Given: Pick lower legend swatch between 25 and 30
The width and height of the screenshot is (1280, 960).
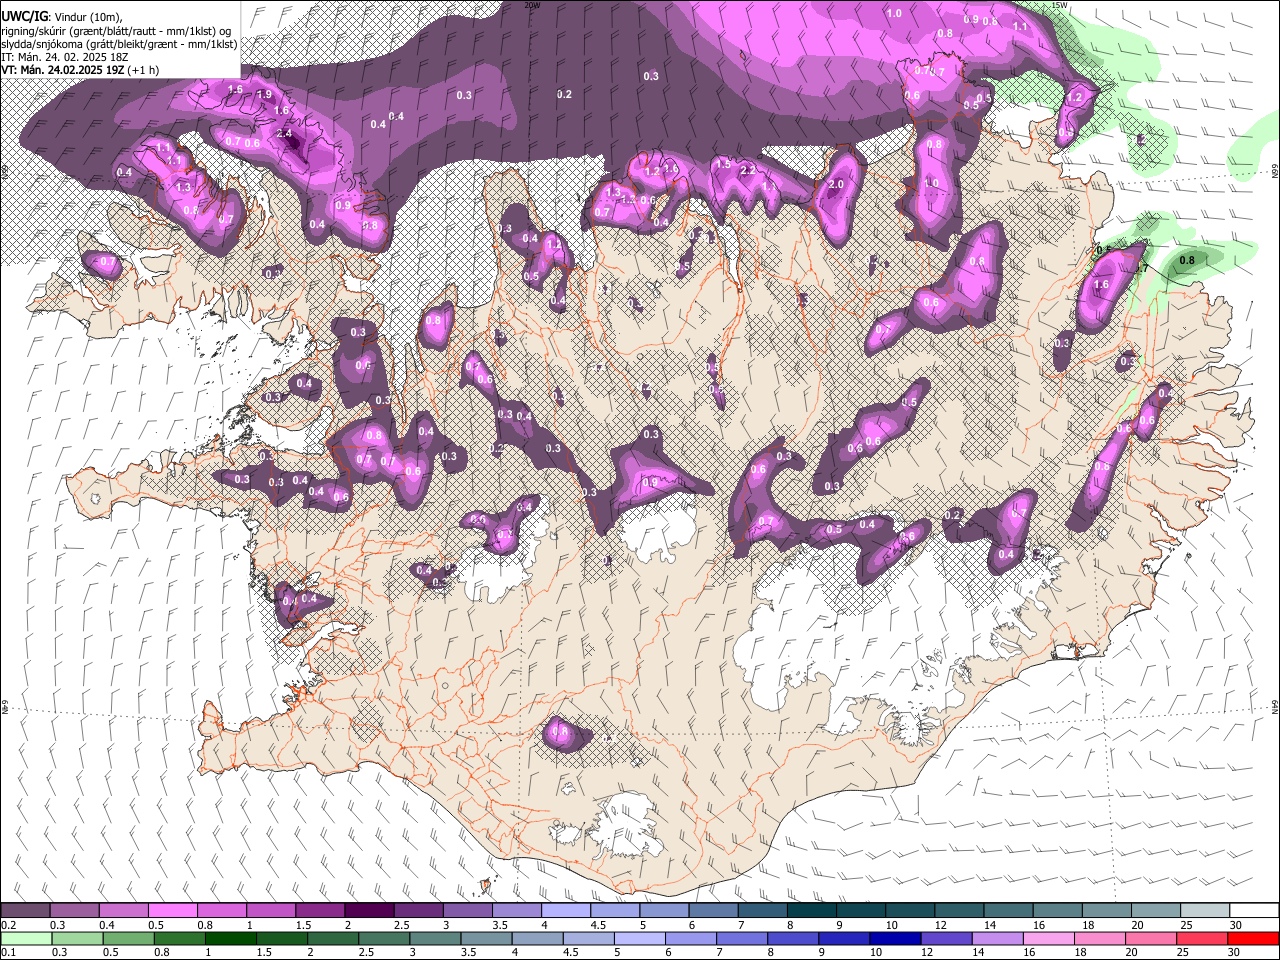Looking at the screenshot, I should click(1201, 938).
